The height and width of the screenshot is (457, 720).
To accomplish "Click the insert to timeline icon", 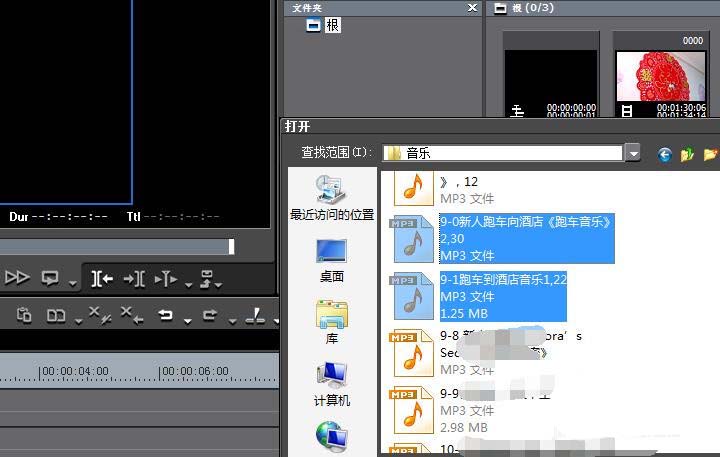I will pos(166,278).
